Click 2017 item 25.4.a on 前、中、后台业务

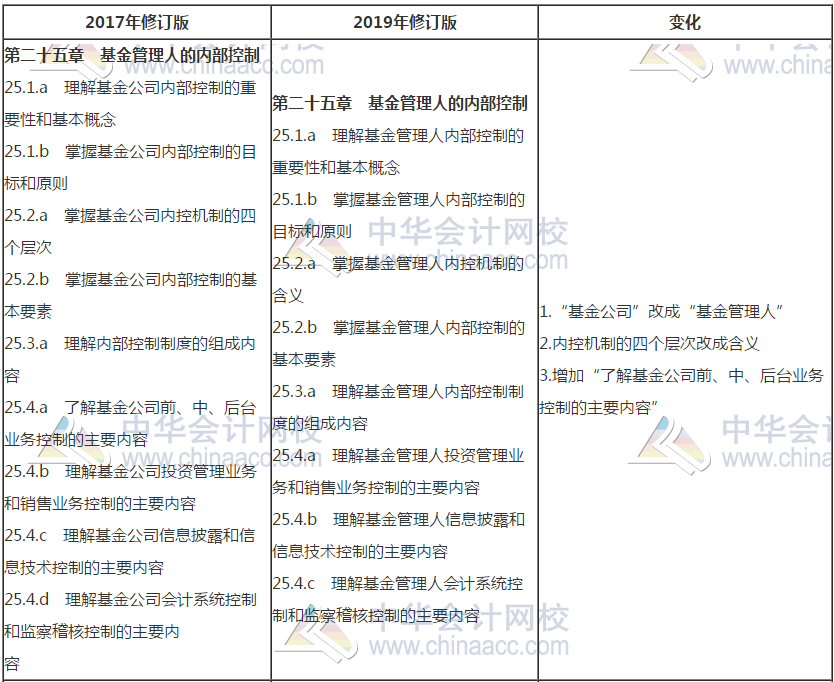click(x=130, y=423)
